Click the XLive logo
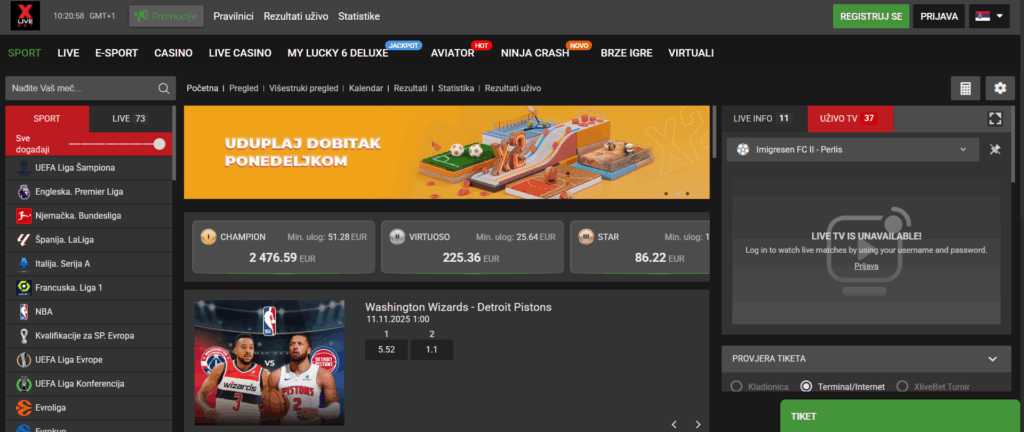This screenshot has height=432, width=1024. coord(25,16)
